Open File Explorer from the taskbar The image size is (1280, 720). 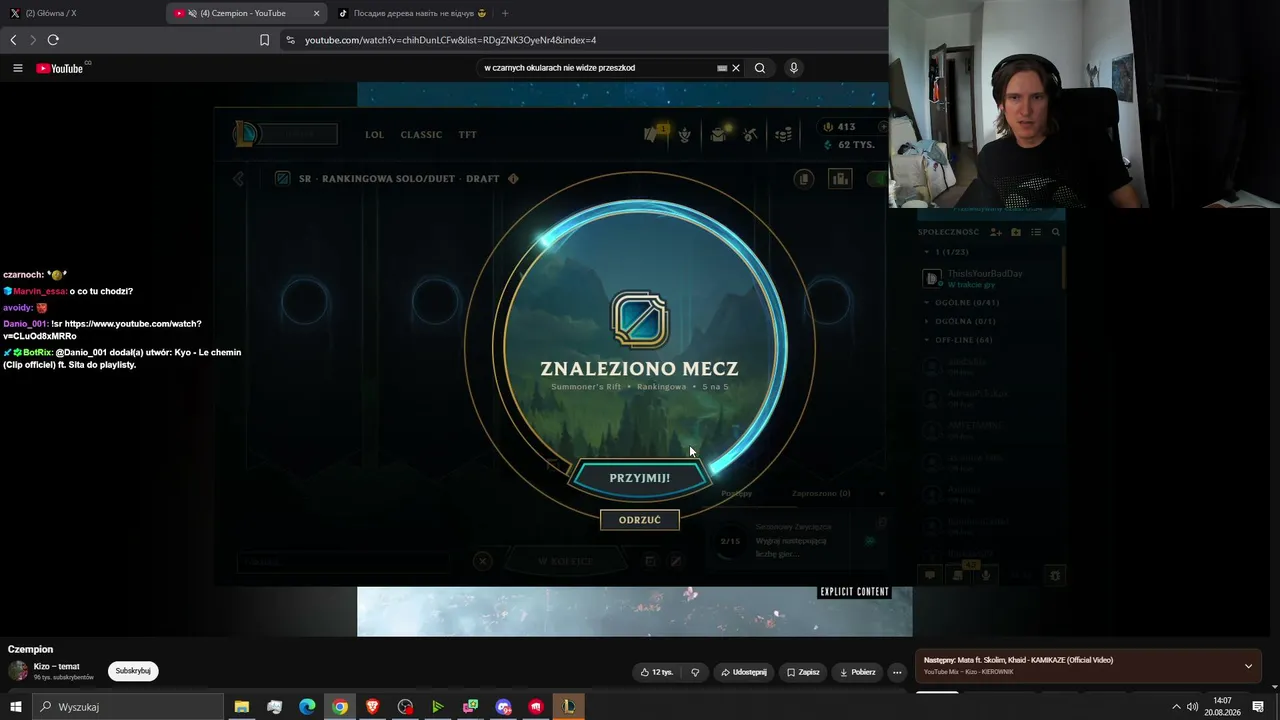coord(242,707)
